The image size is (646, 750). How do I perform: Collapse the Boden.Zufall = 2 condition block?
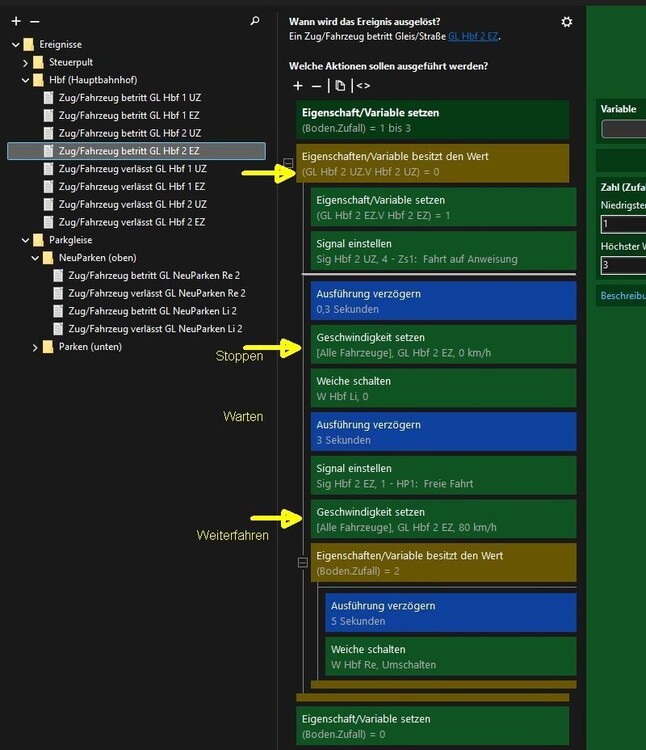pos(303,562)
